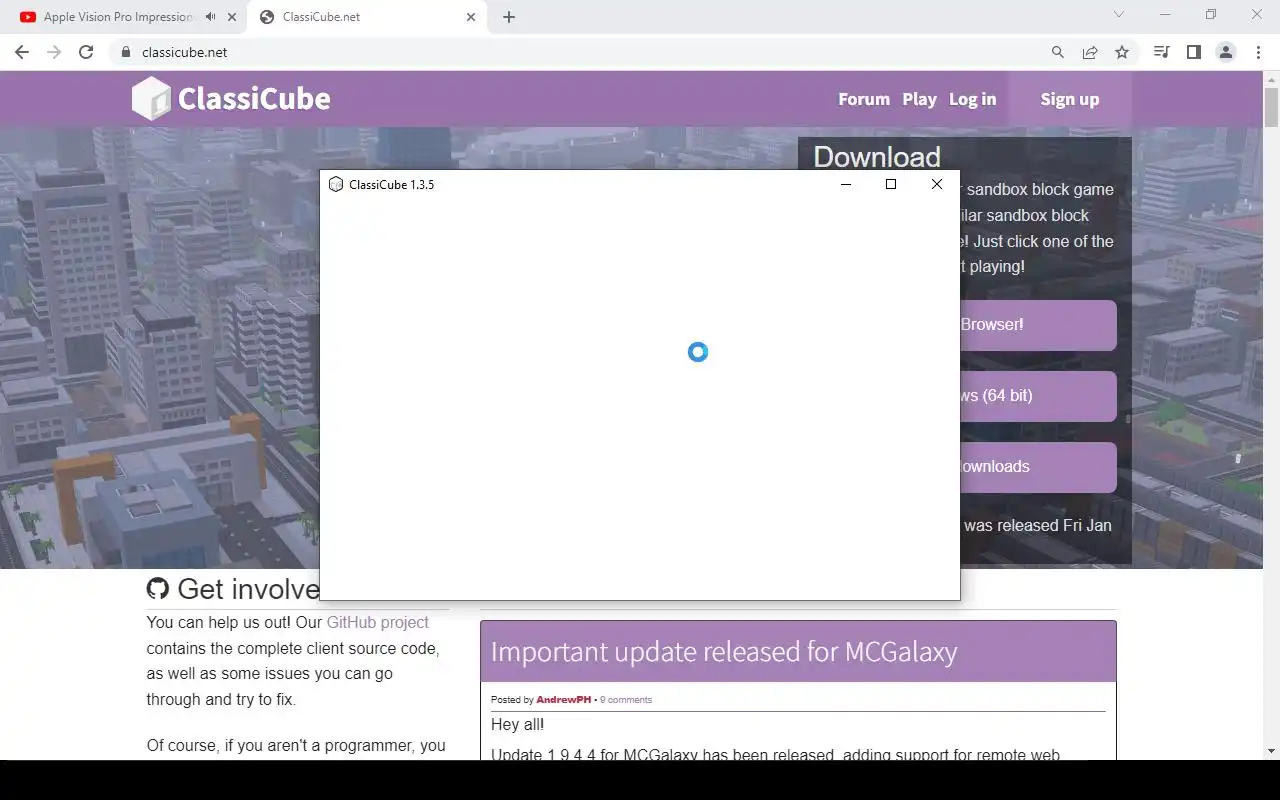This screenshot has width=1280, height=800.
Task: Open the search magnifier in address bar
Action: pos(1058,52)
